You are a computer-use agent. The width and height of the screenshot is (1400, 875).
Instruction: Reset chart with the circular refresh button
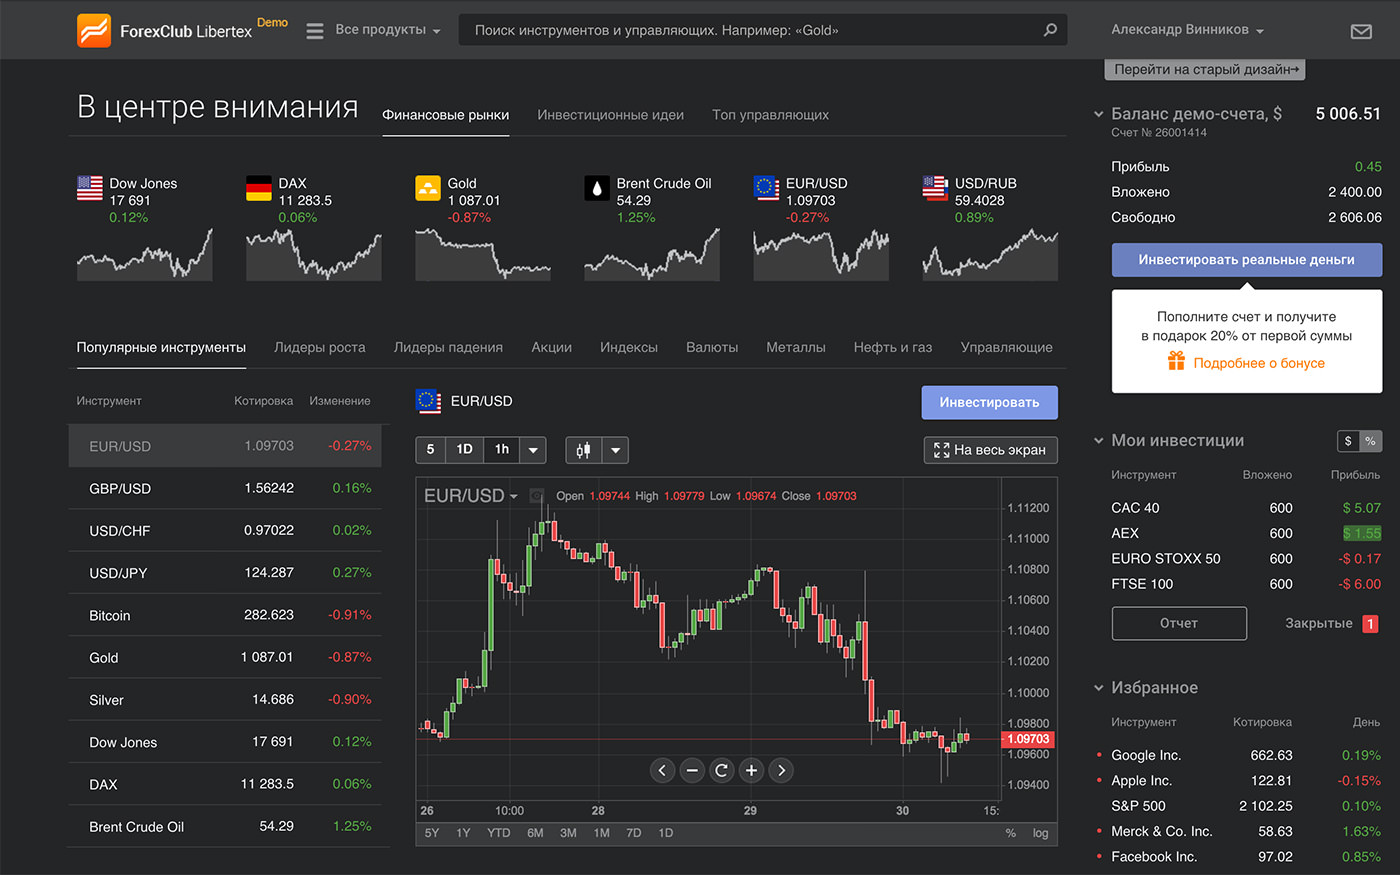pos(721,770)
